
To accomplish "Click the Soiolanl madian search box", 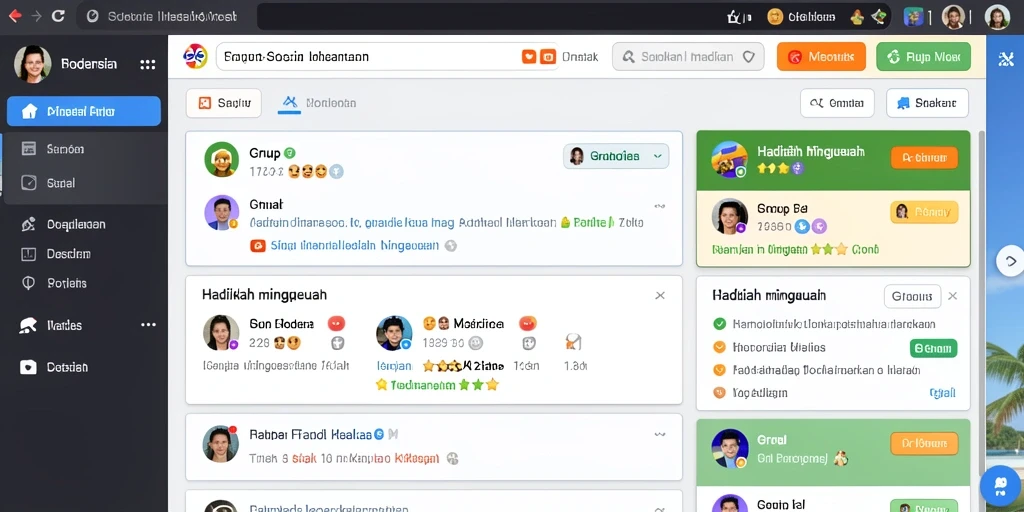I will [688, 57].
